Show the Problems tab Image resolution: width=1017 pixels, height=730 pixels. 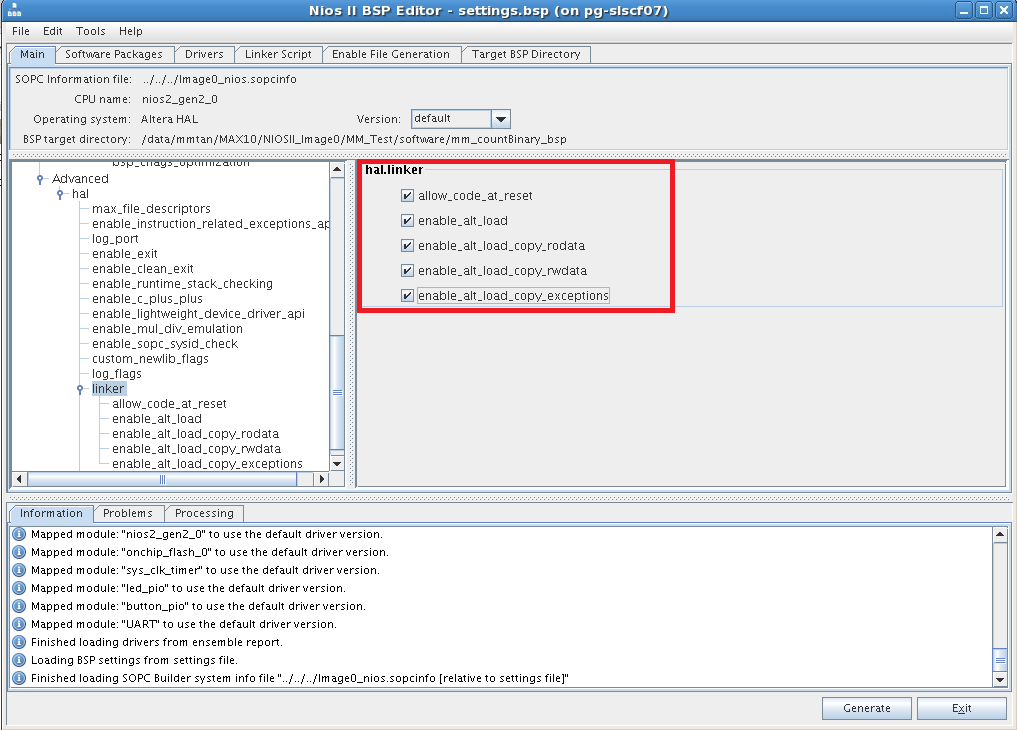click(128, 513)
